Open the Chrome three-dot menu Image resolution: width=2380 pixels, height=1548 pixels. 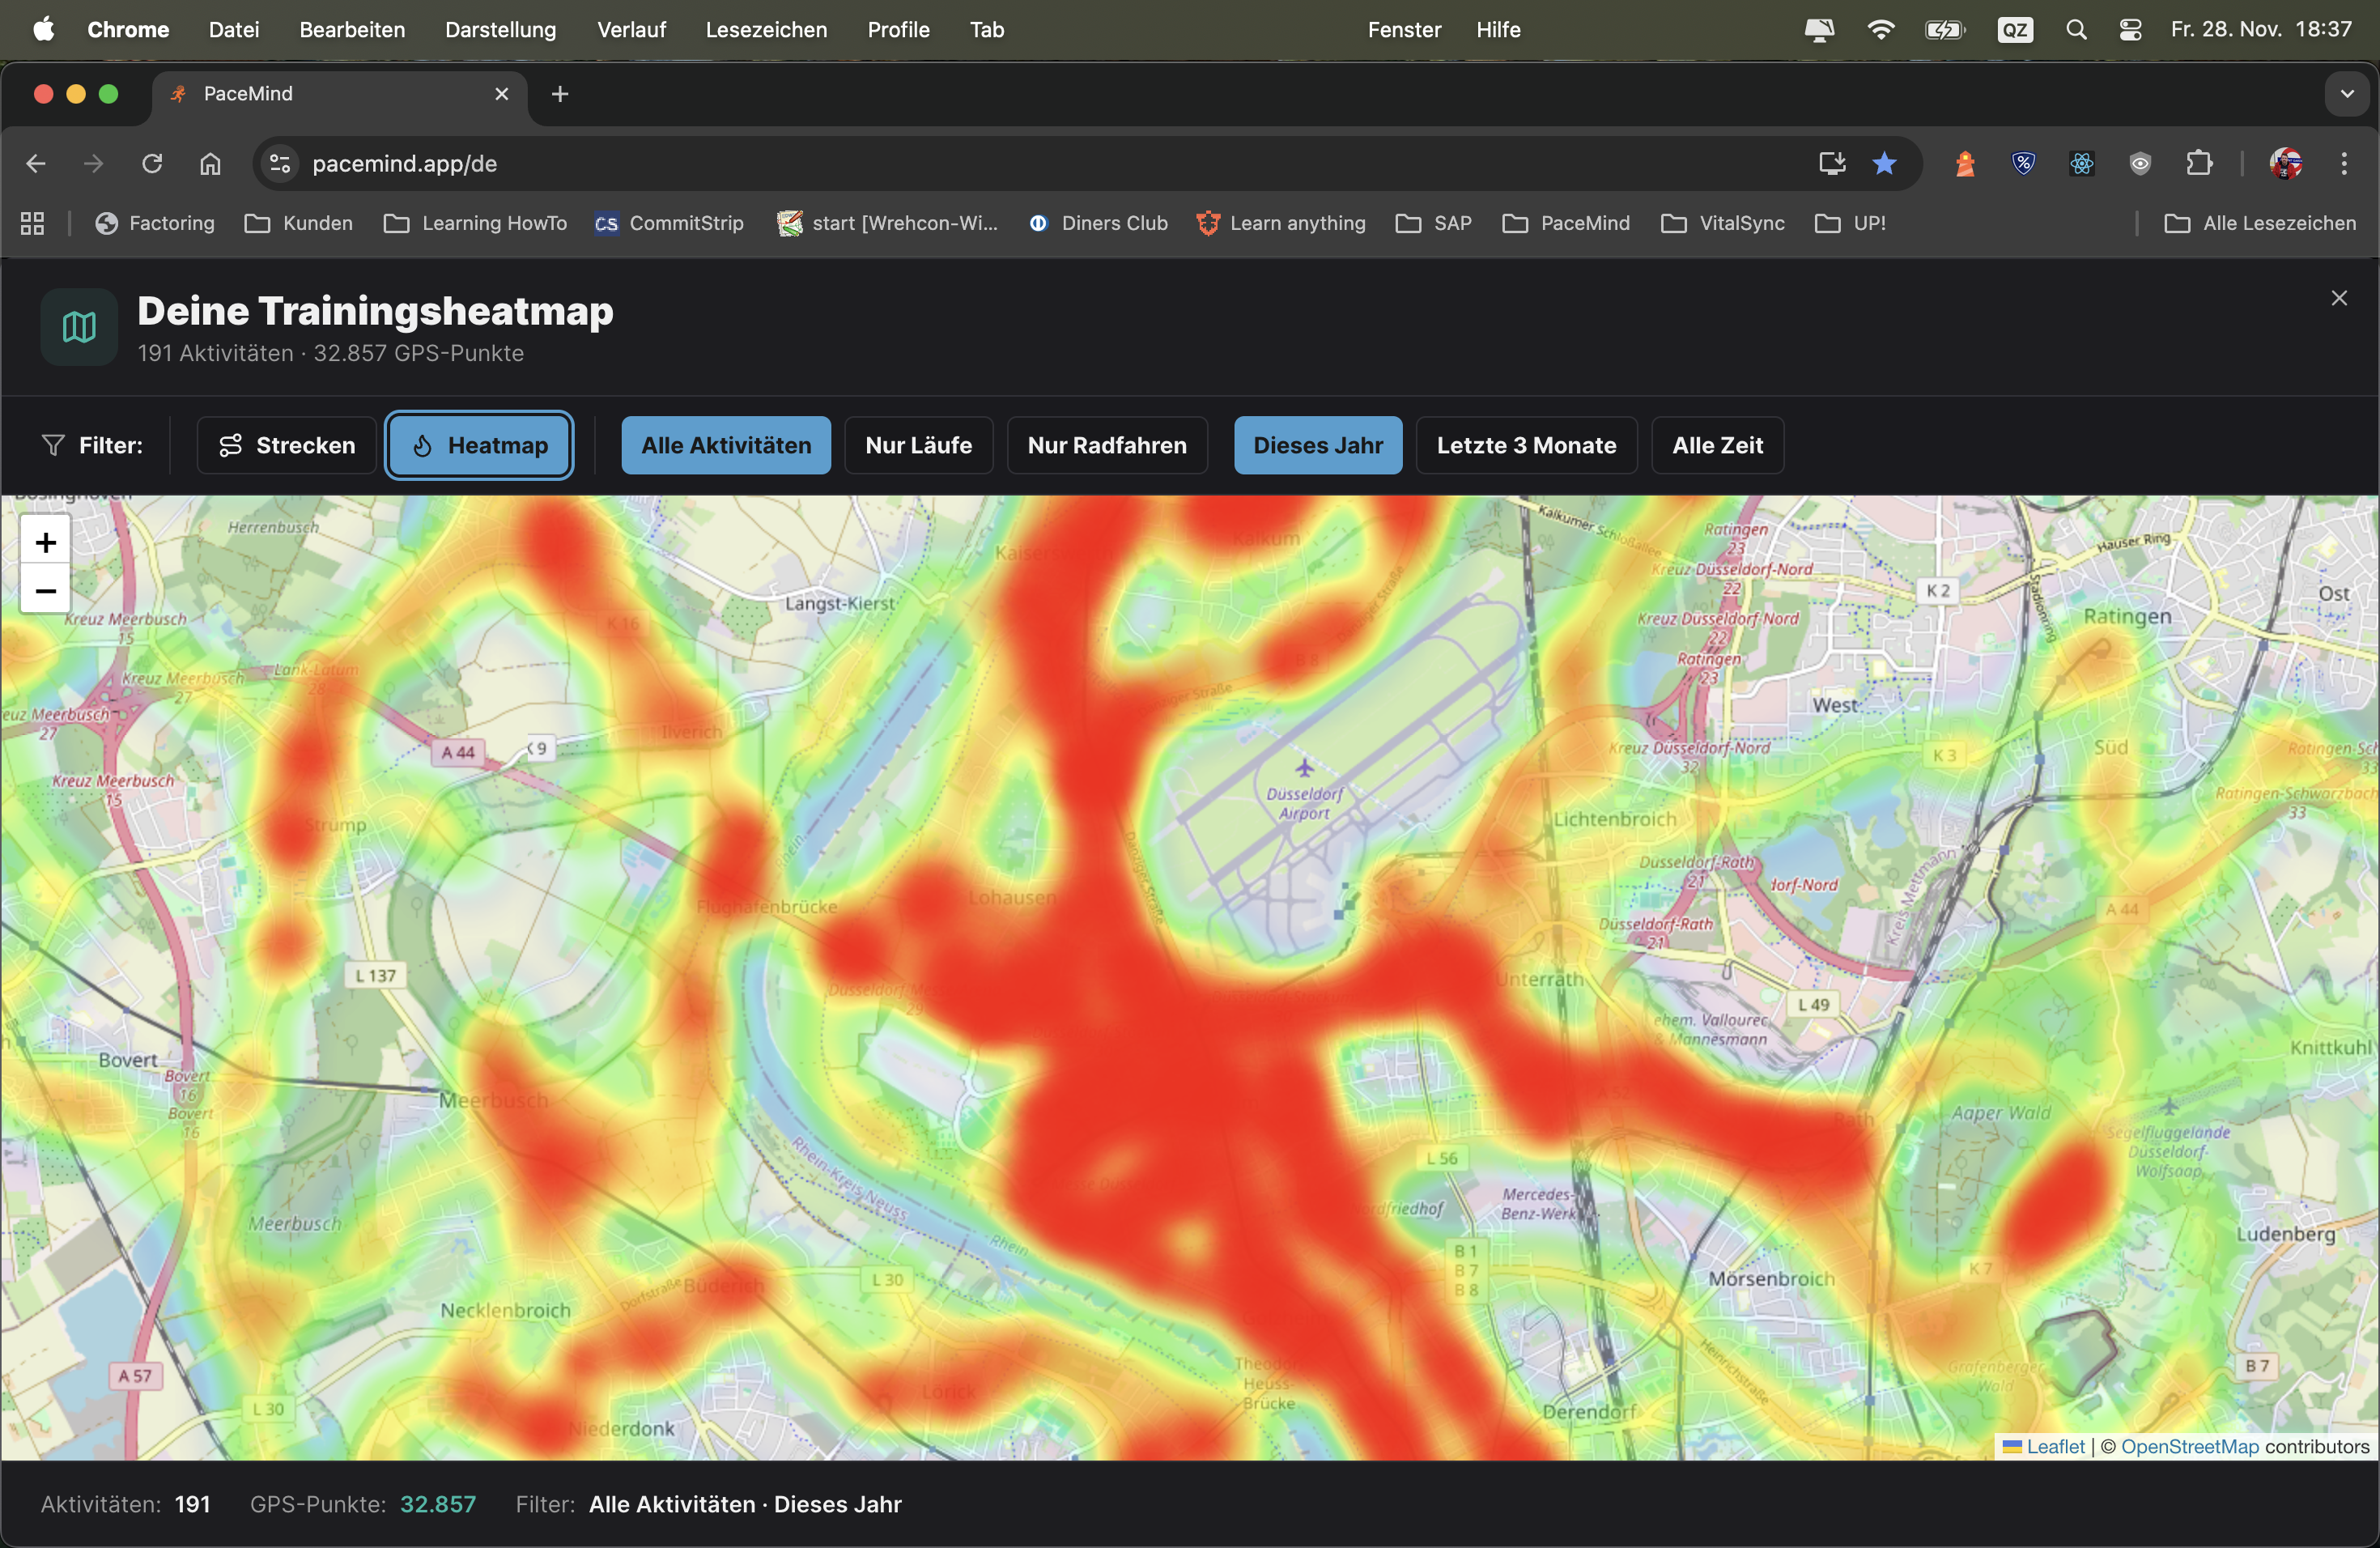(2344, 163)
